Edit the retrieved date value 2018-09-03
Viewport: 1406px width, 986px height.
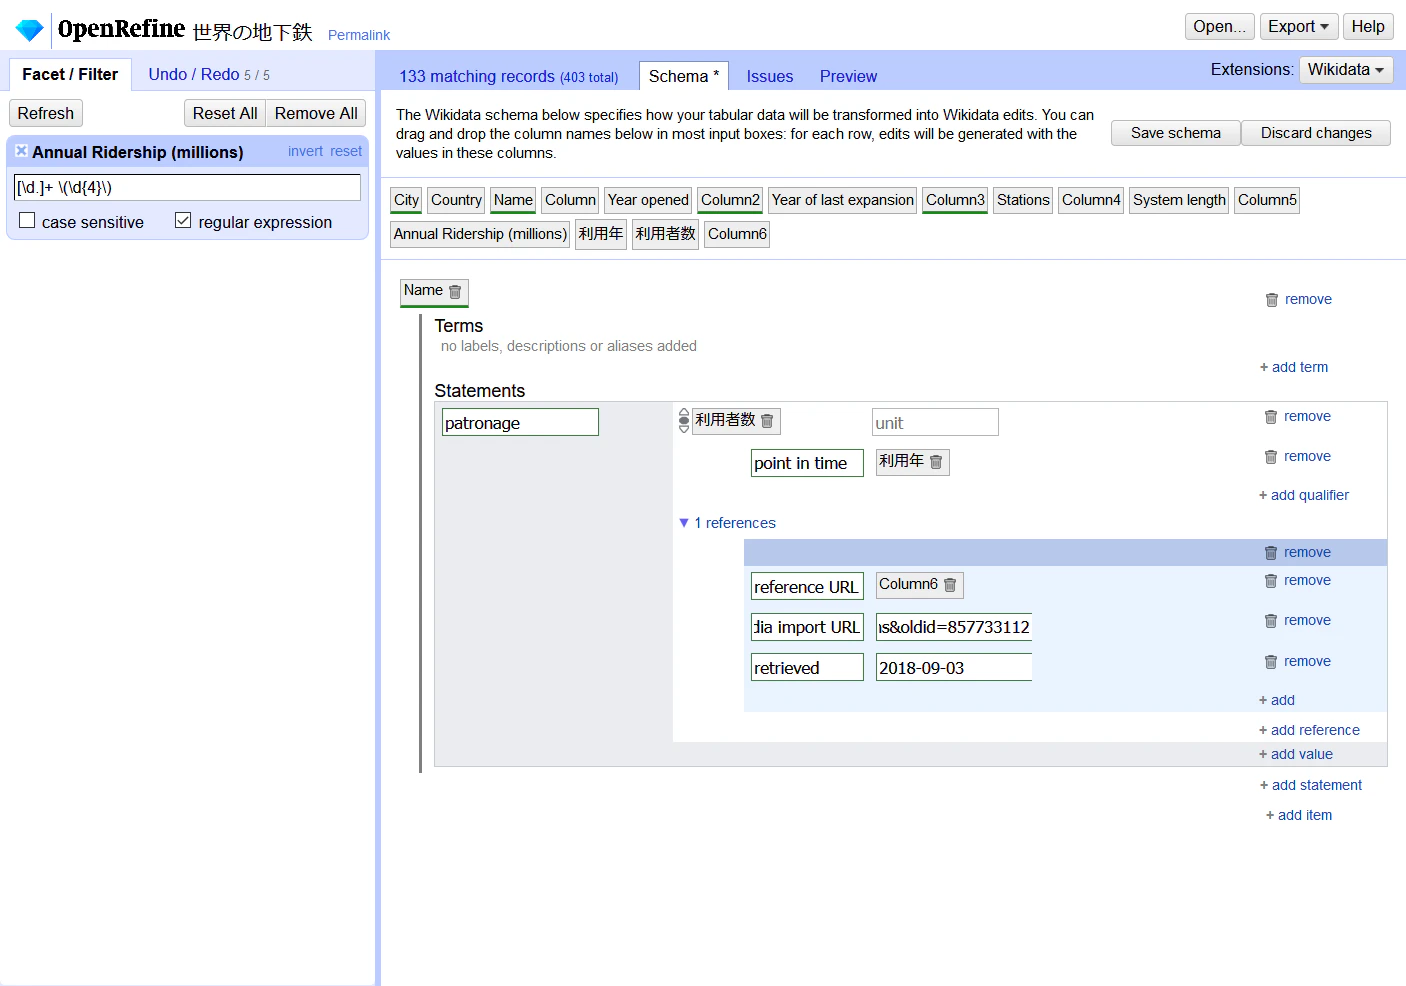point(953,667)
